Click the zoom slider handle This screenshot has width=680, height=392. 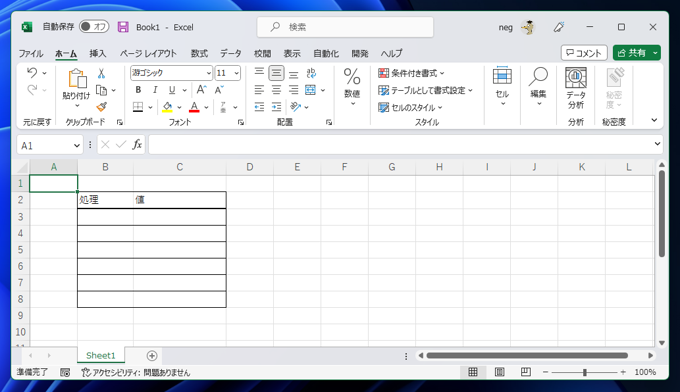(x=585, y=372)
